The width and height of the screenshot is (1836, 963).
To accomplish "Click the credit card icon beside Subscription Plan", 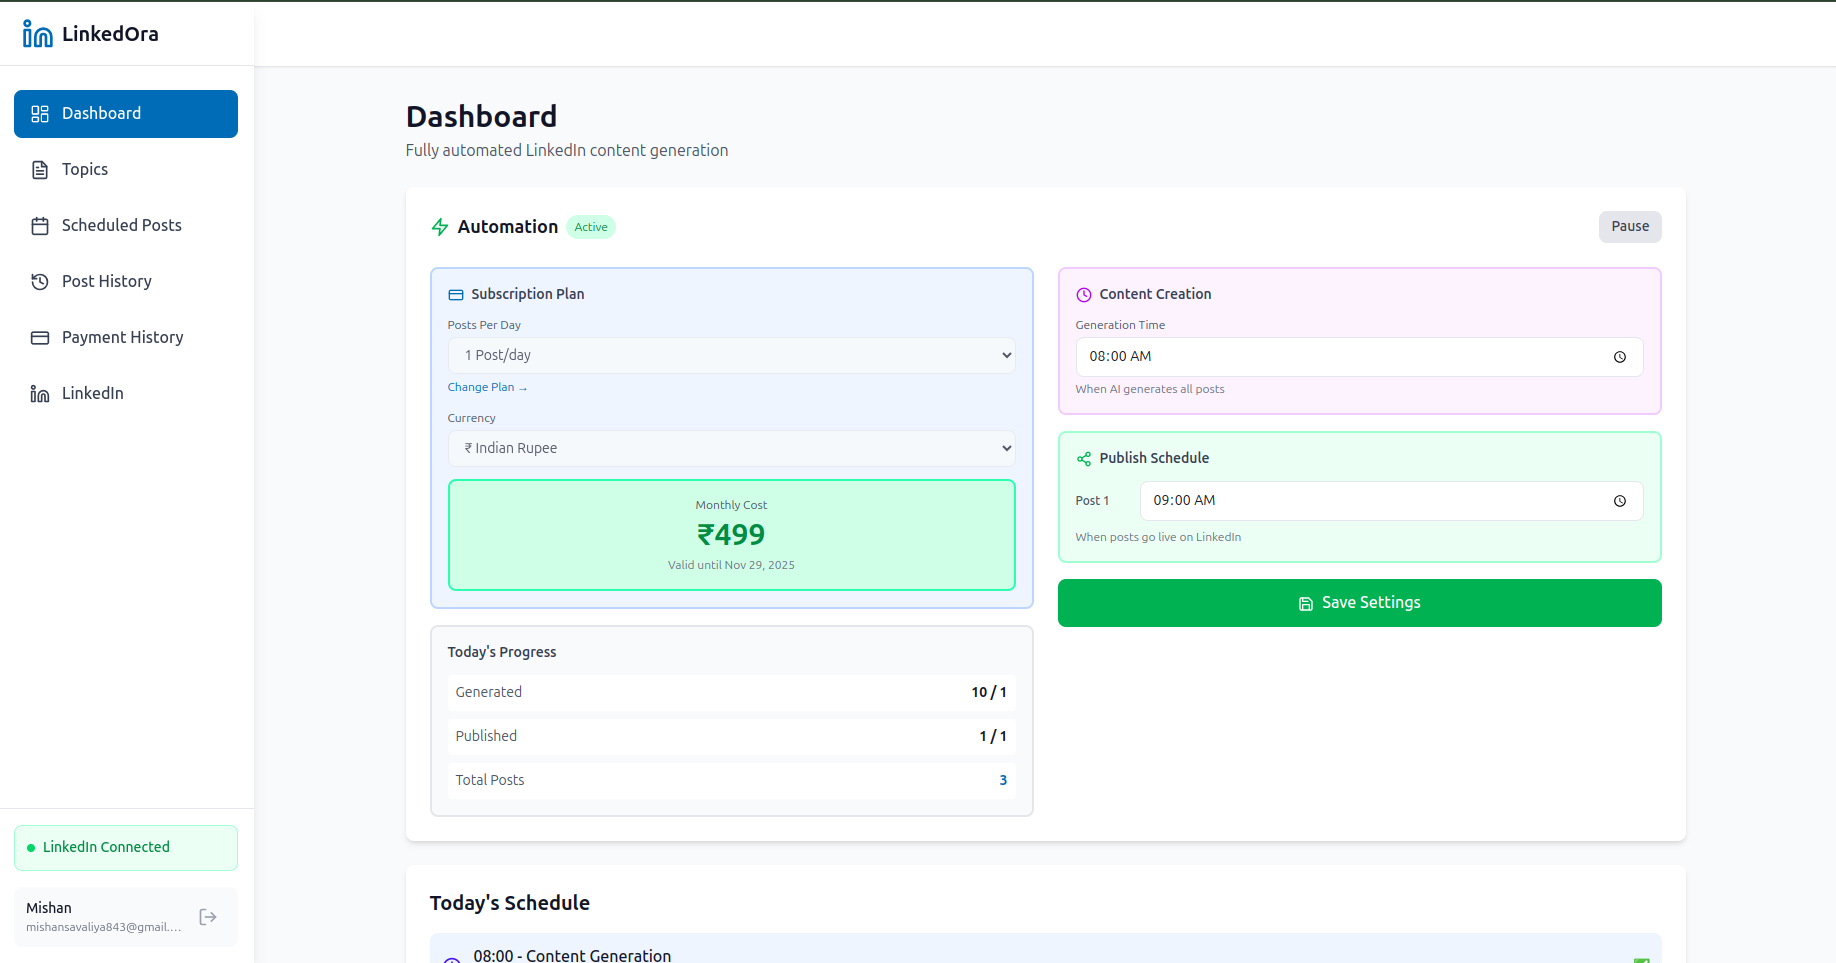I will [456, 294].
